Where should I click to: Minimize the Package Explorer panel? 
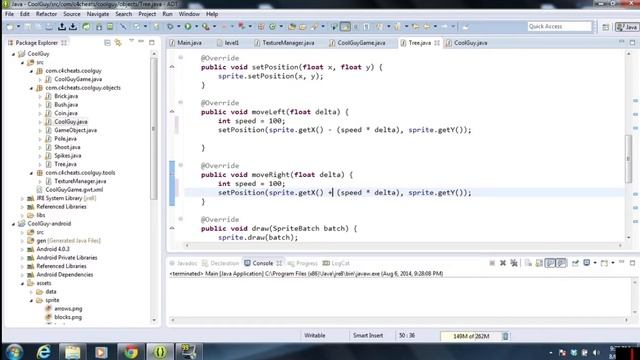[x=141, y=42]
